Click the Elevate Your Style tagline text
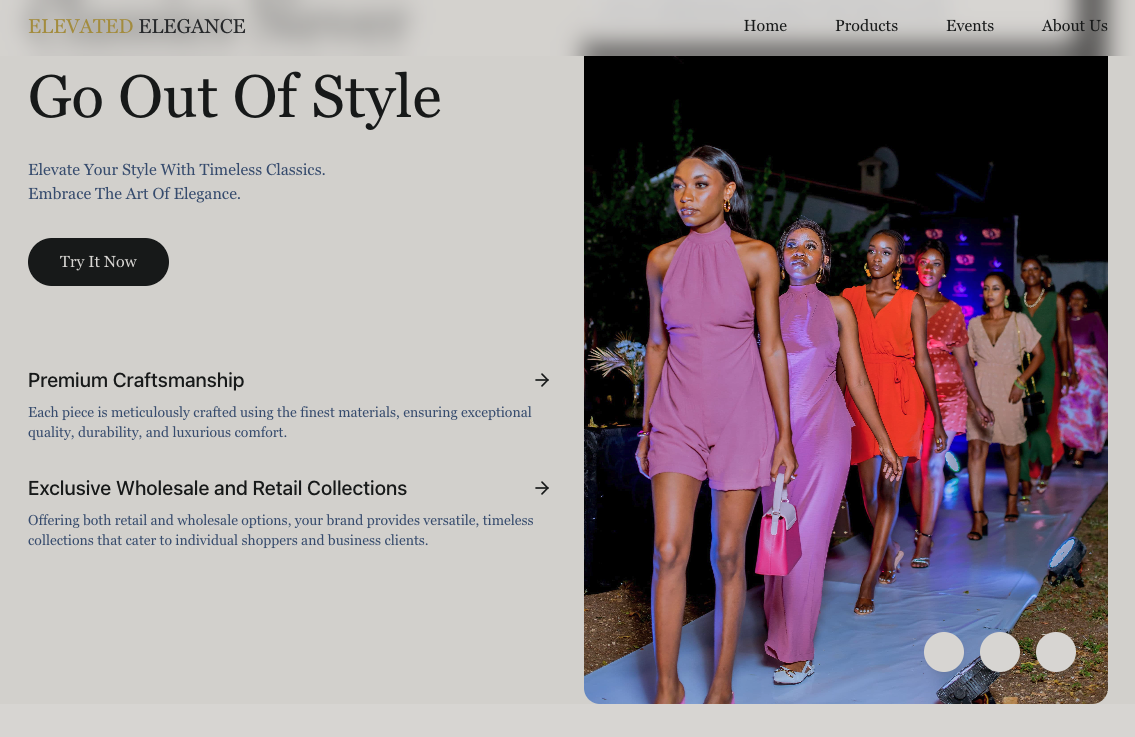The height and width of the screenshot is (737, 1135). coord(177,170)
